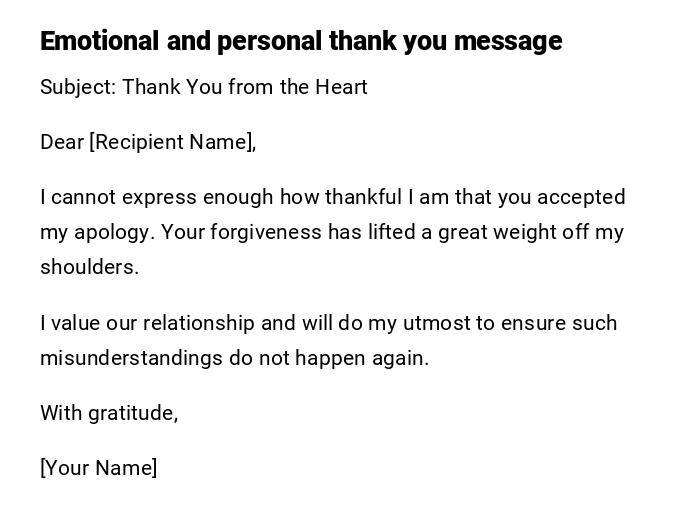Click the word "Heart" in subject line
700x530 pixels.
click(341, 88)
